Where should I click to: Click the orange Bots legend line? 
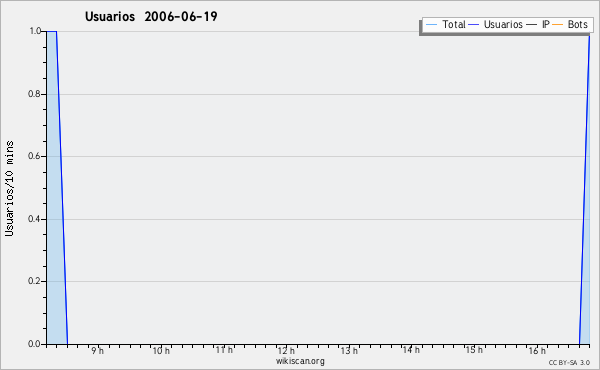pyautogui.click(x=558, y=25)
